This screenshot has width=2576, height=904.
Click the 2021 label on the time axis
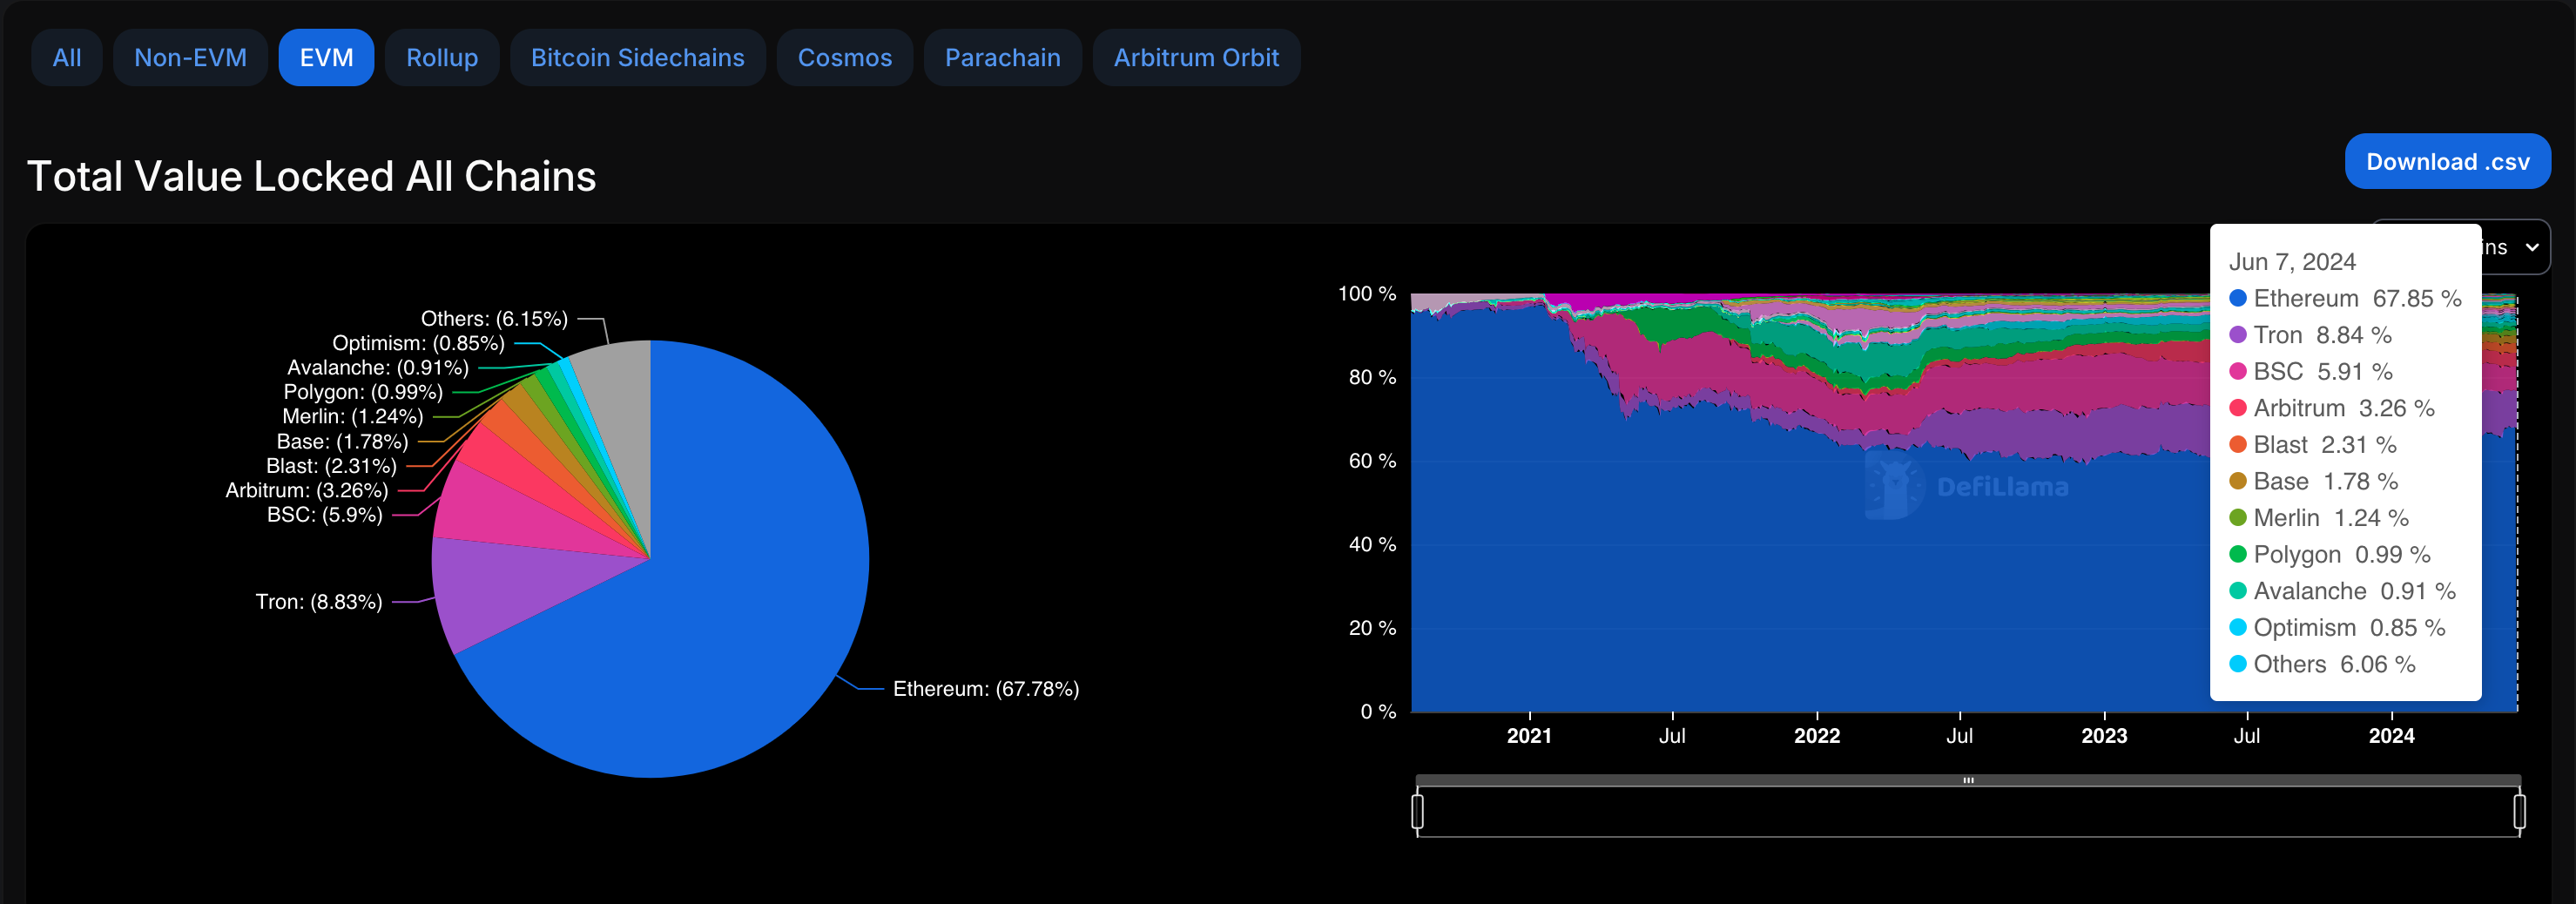(1529, 736)
